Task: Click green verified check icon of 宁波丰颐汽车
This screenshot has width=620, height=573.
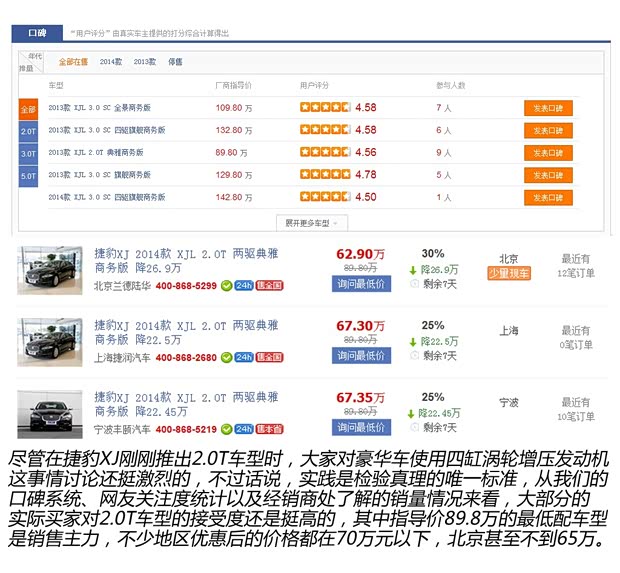Action: (x=226, y=429)
